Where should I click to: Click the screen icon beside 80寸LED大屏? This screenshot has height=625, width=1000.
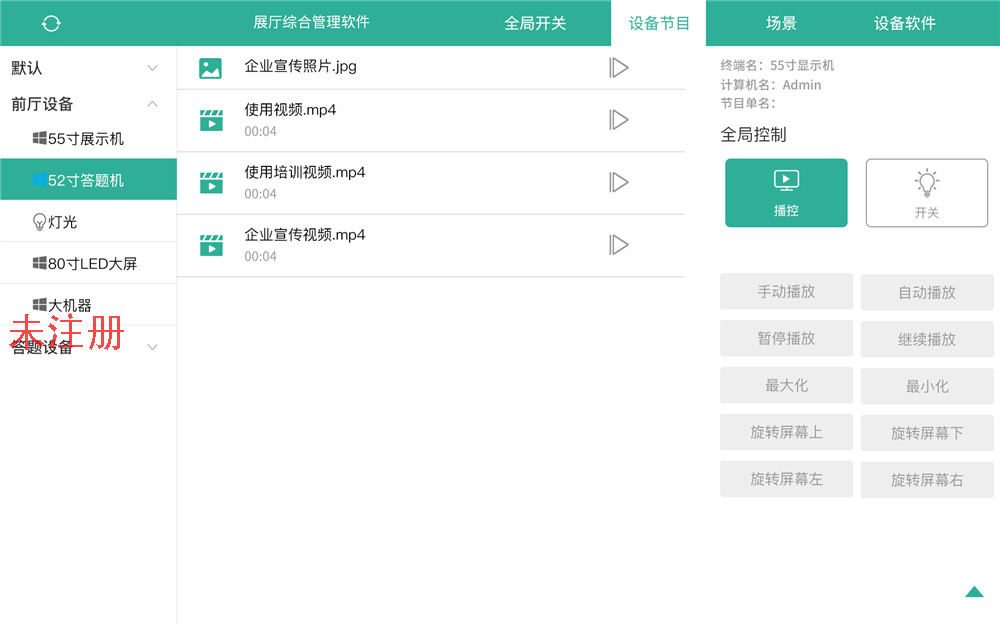pyautogui.click(x=39, y=262)
